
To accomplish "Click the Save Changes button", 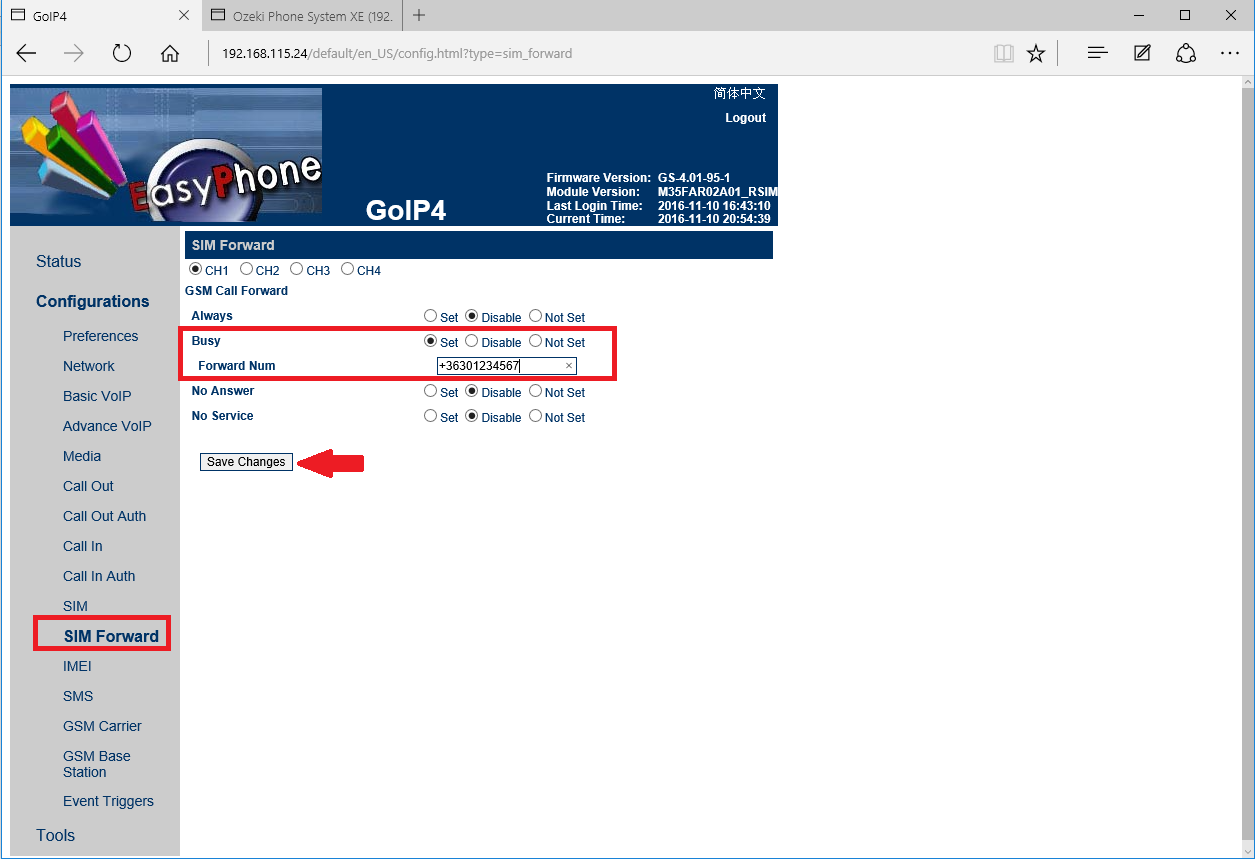I will click(246, 462).
